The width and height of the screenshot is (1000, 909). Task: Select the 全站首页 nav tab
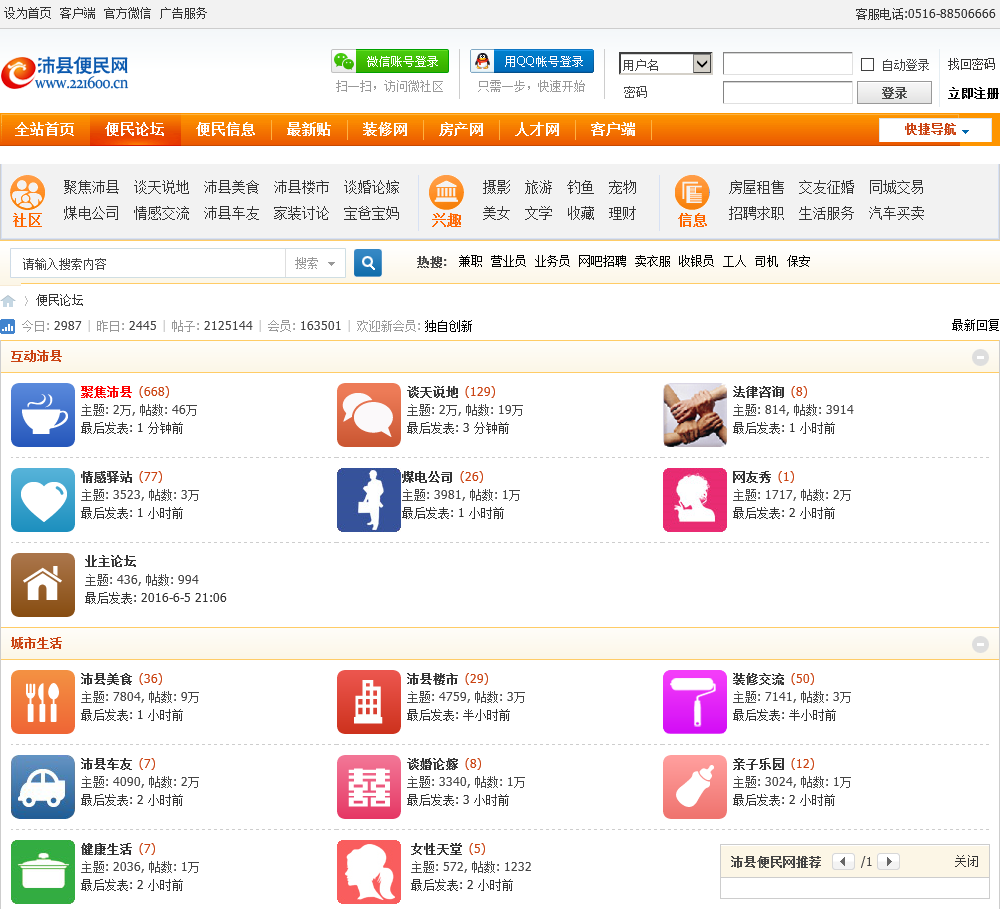click(x=45, y=129)
